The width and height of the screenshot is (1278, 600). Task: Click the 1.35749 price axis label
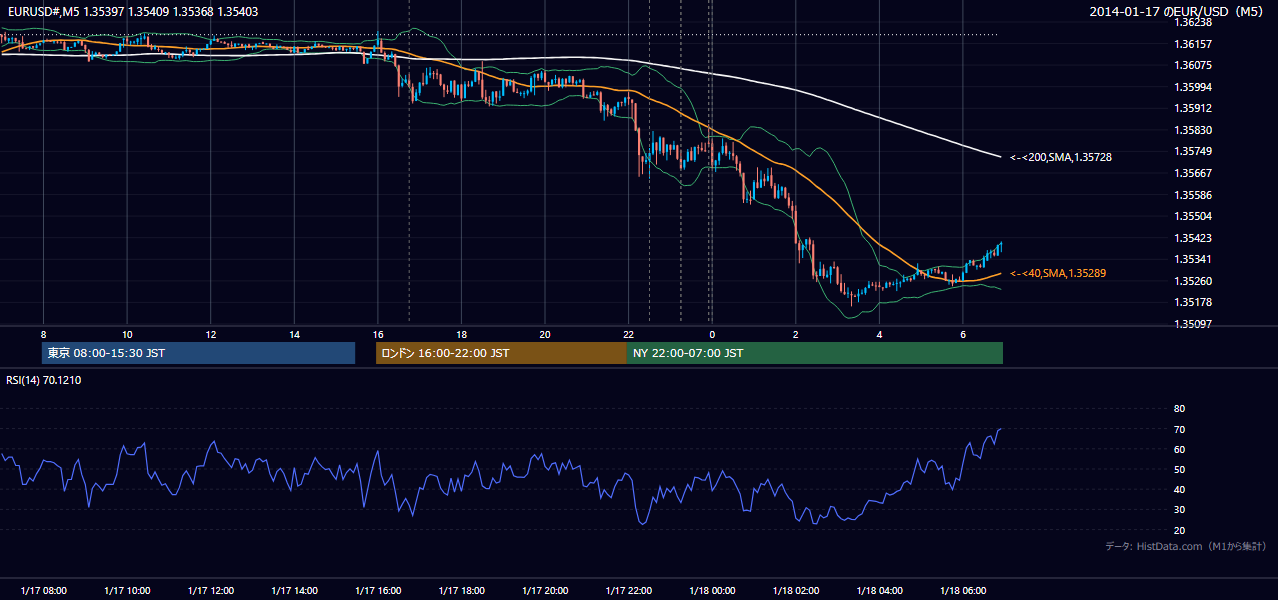[x=1193, y=151]
